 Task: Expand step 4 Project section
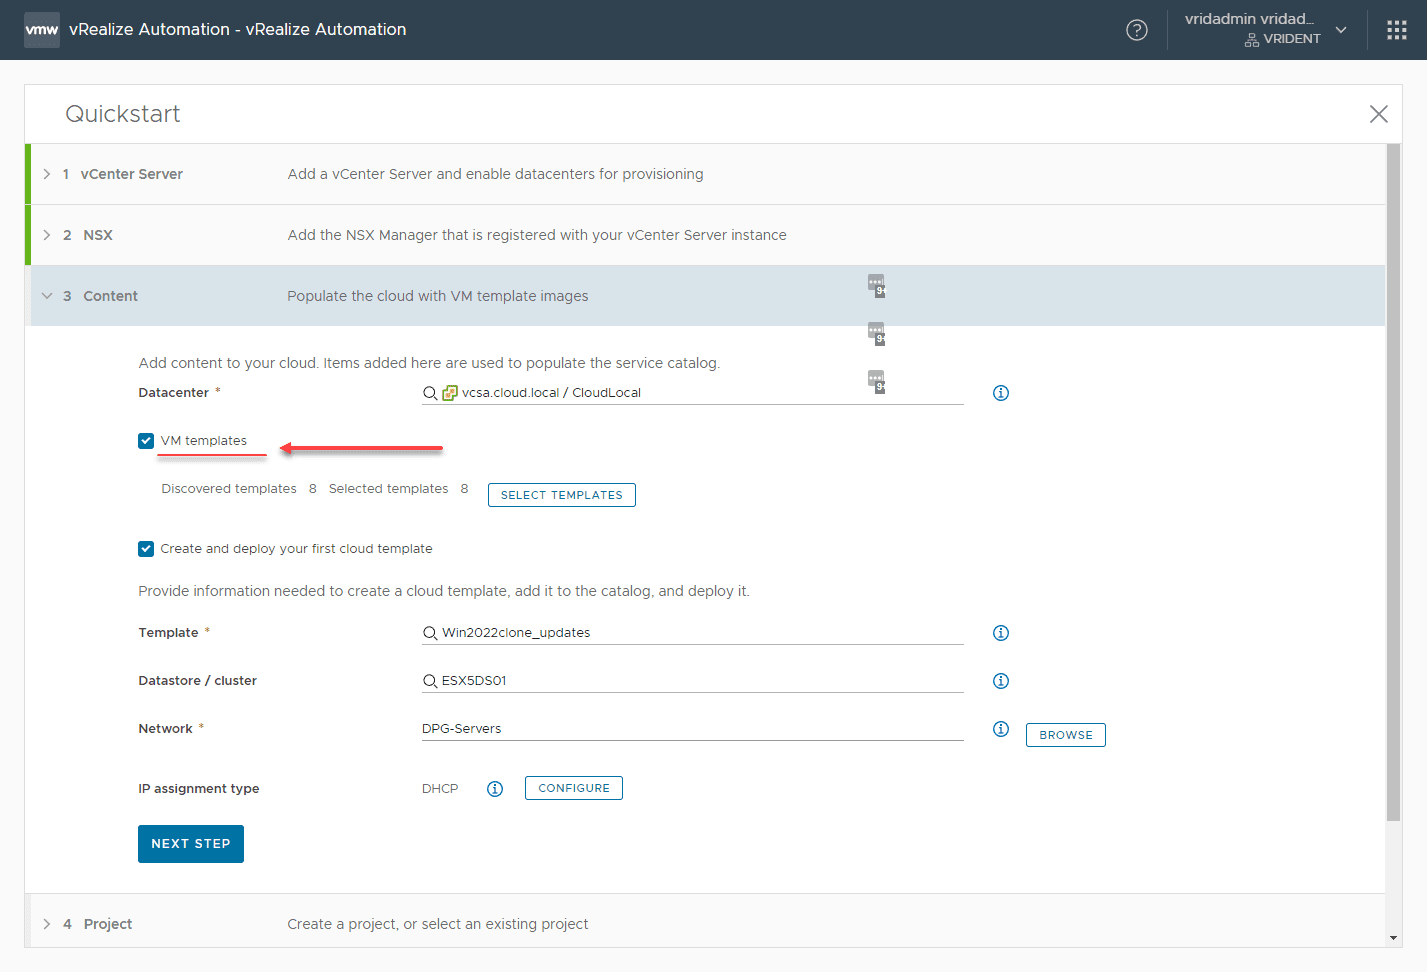(x=47, y=924)
